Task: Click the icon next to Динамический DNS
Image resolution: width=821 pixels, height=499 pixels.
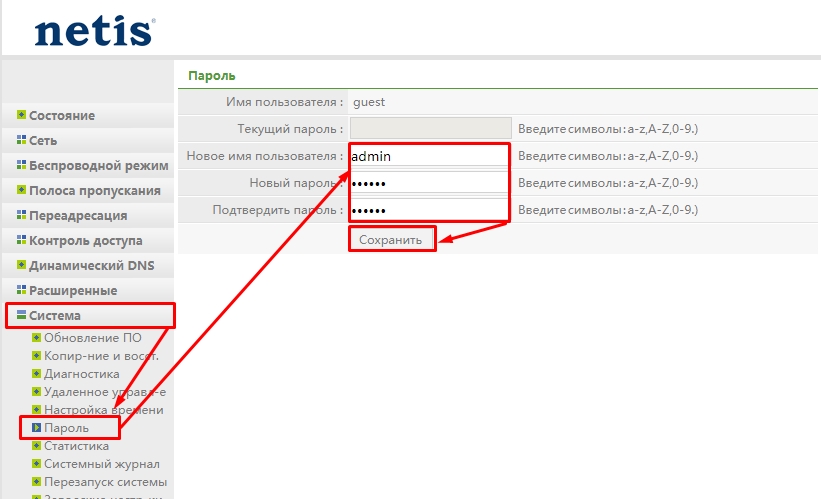Action: pyautogui.click(x=21, y=265)
